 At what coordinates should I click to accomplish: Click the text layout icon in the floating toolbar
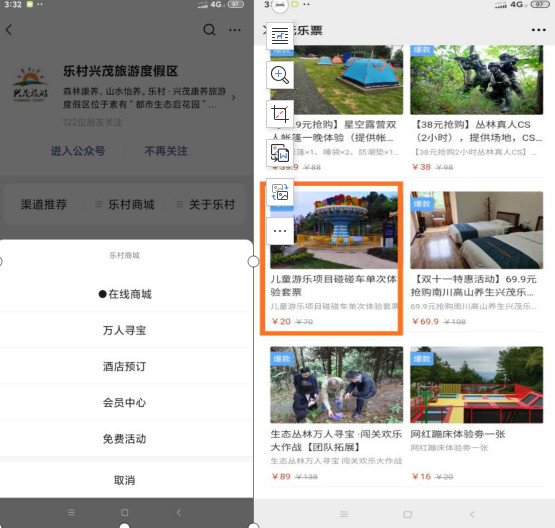(280, 36)
